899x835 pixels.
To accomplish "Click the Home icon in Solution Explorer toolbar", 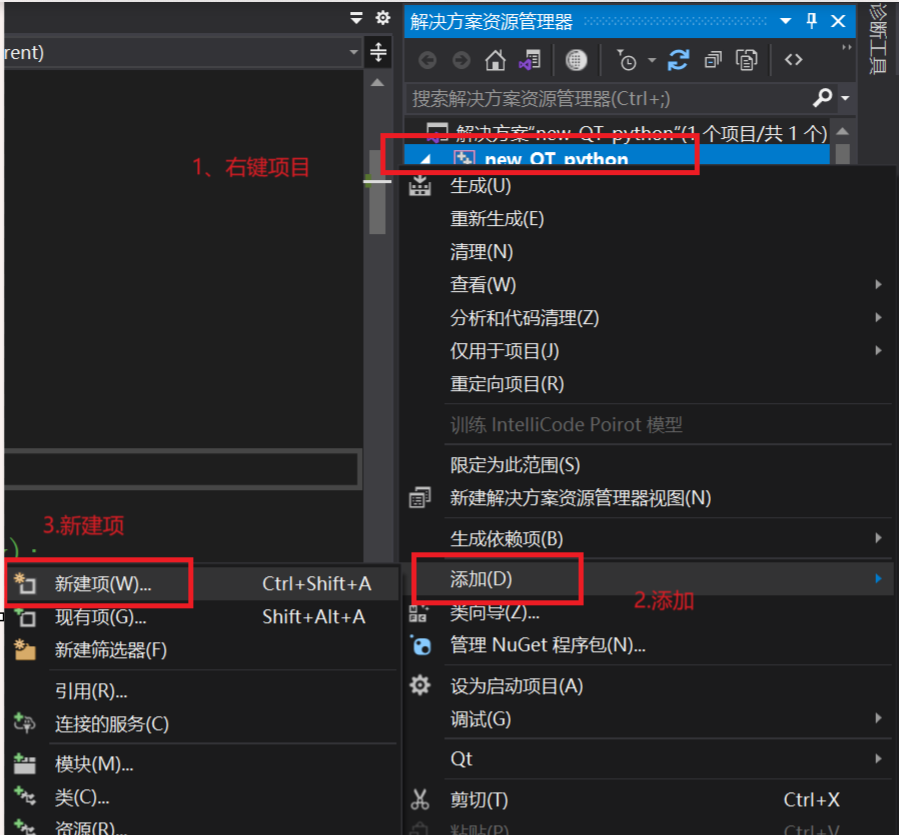I will (x=495, y=60).
